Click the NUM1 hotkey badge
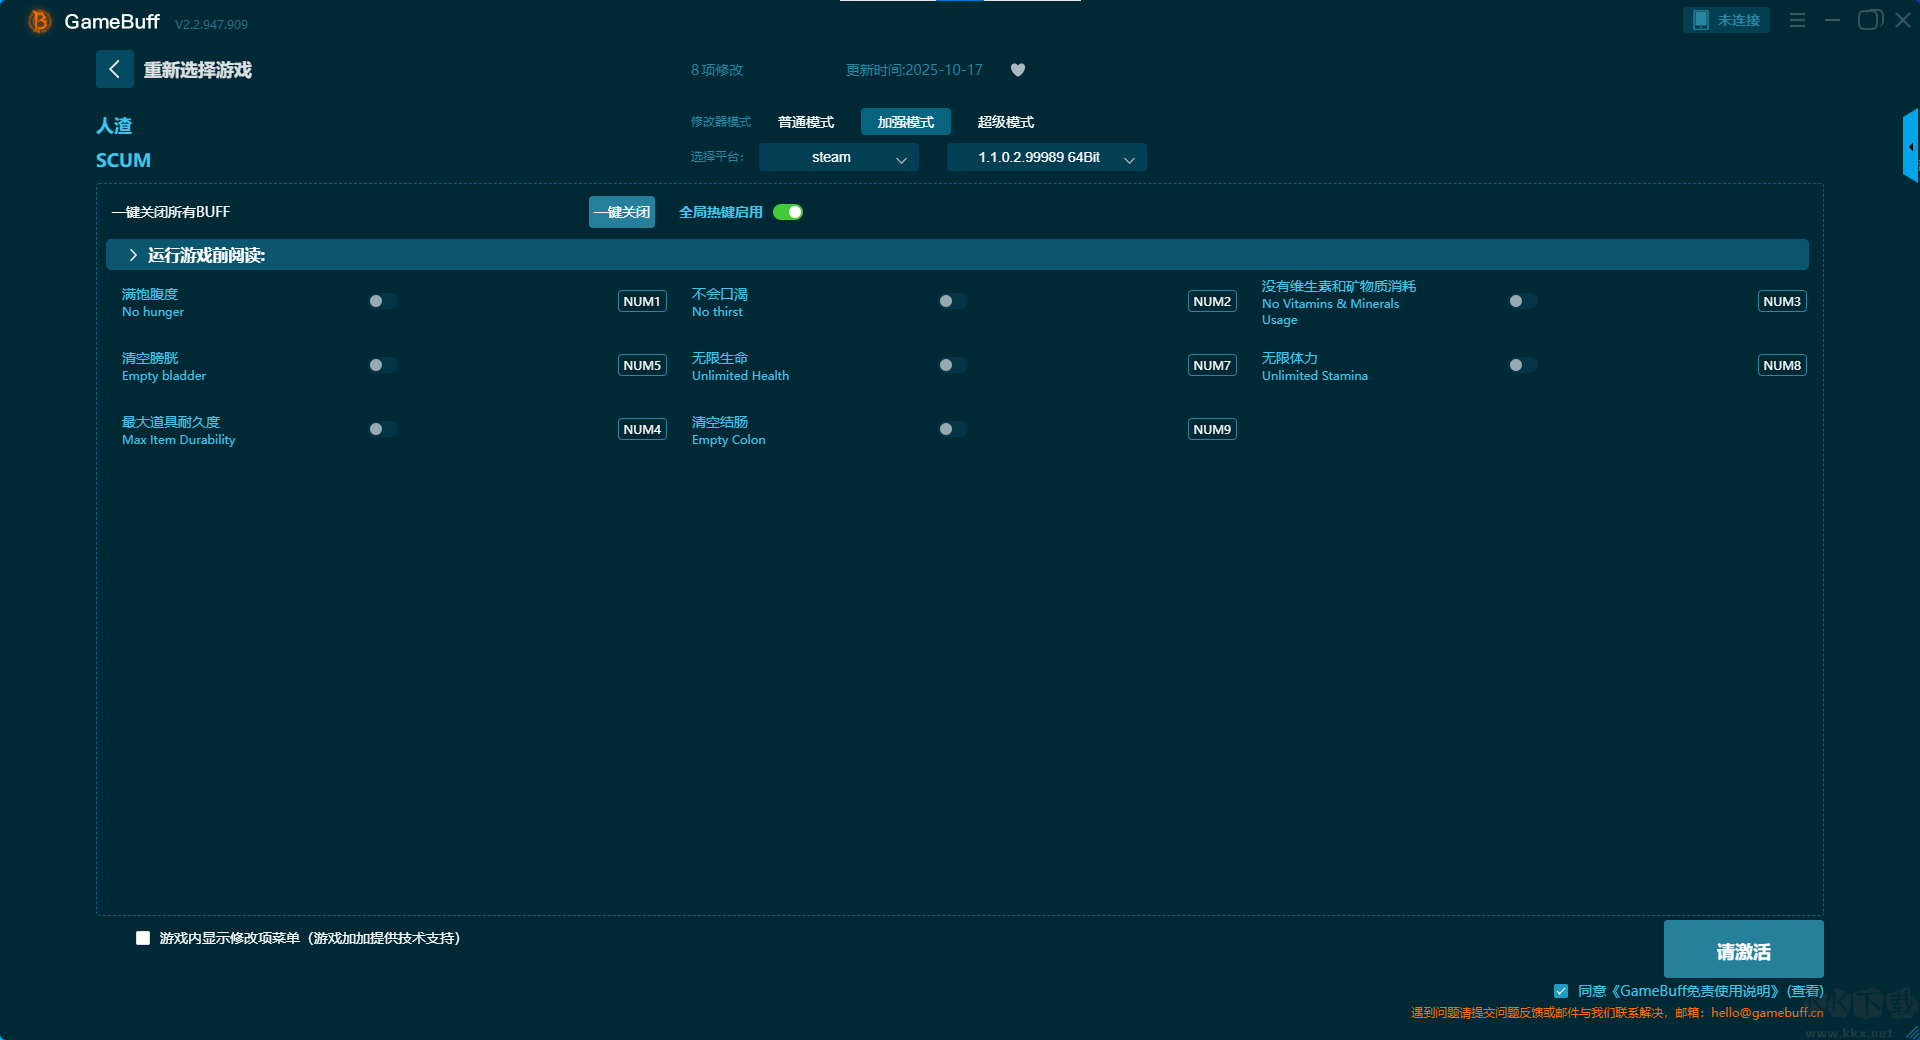The width and height of the screenshot is (1920, 1040). (x=642, y=301)
